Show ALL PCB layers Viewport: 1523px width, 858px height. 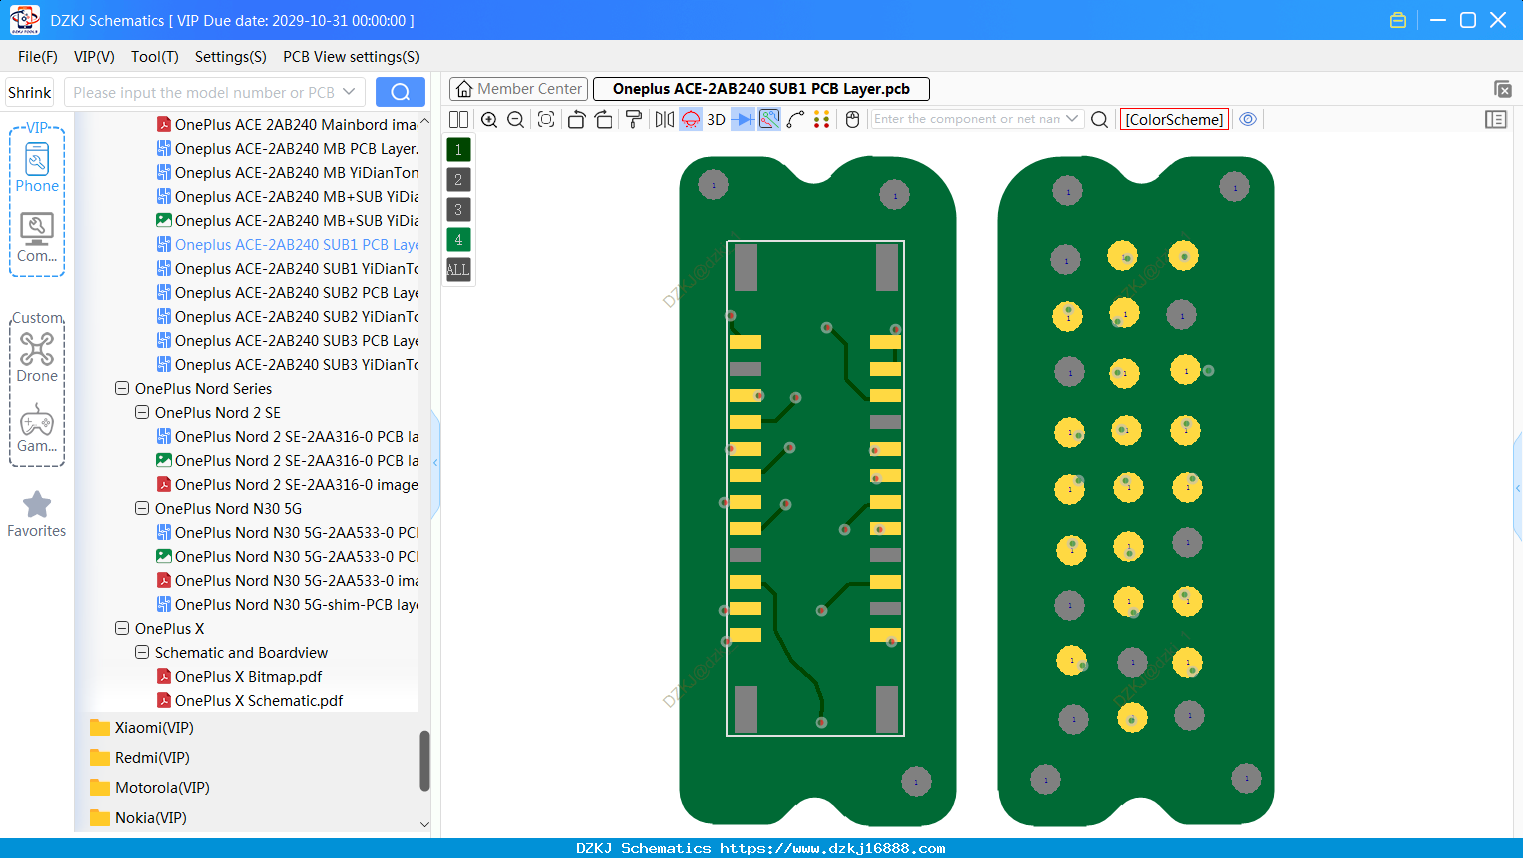pyautogui.click(x=458, y=270)
